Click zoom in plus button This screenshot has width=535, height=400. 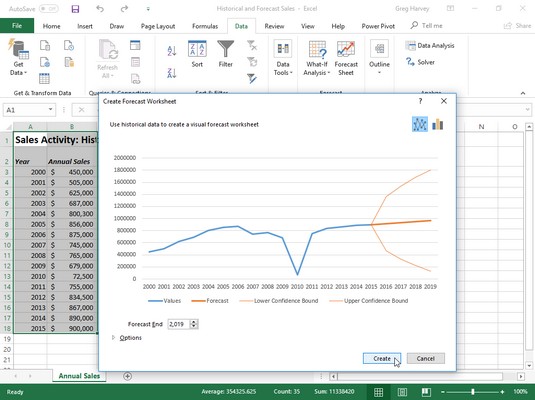pyautogui.click(x=502, y=392)
